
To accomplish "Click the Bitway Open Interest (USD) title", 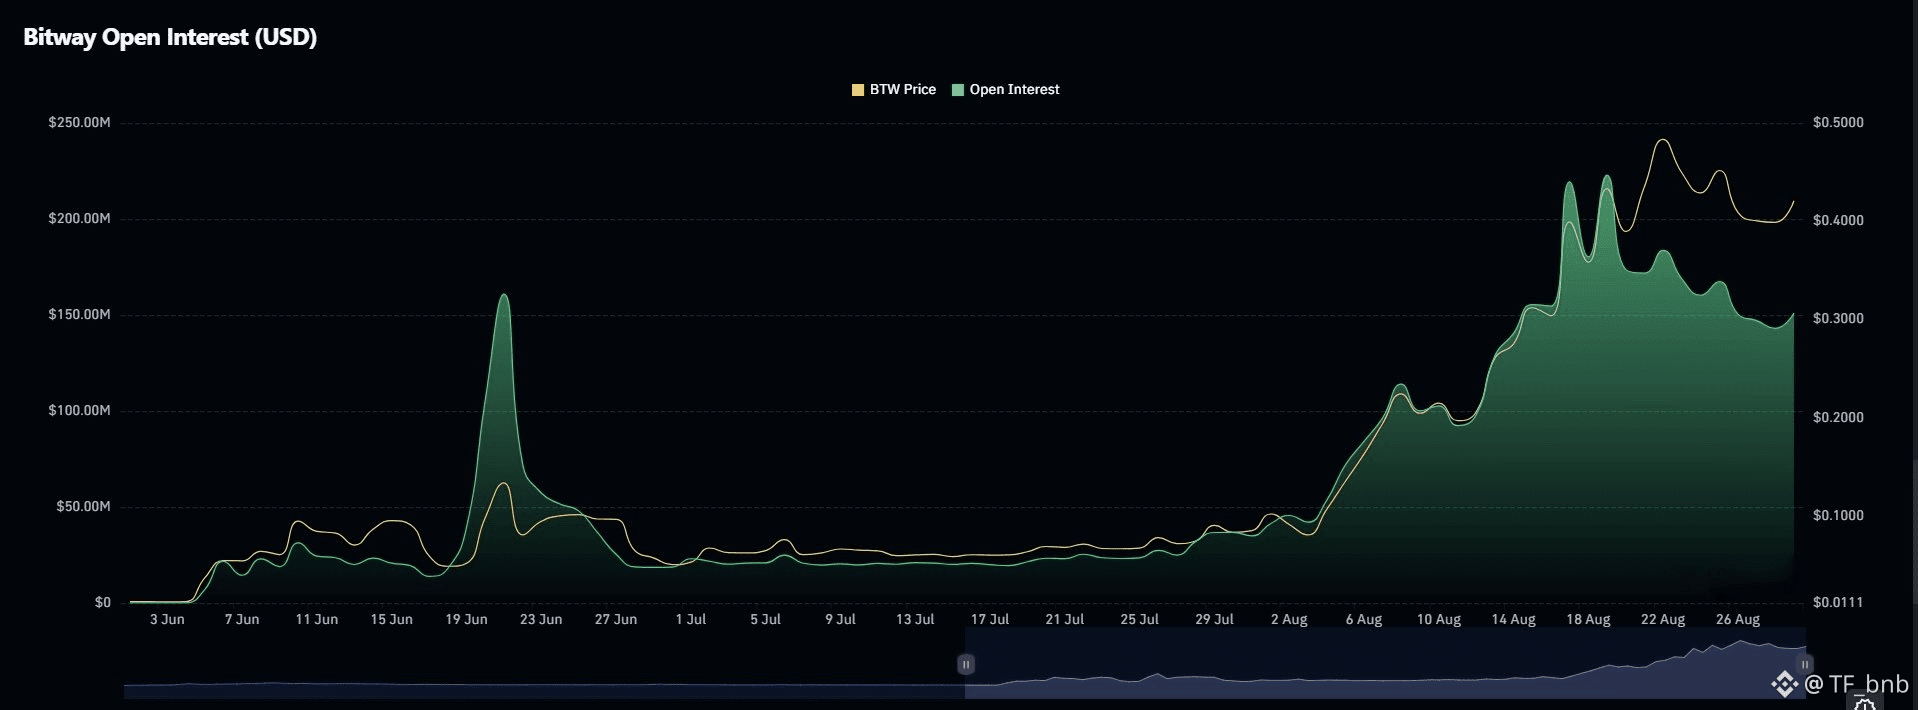I will (x=170, y=37).
